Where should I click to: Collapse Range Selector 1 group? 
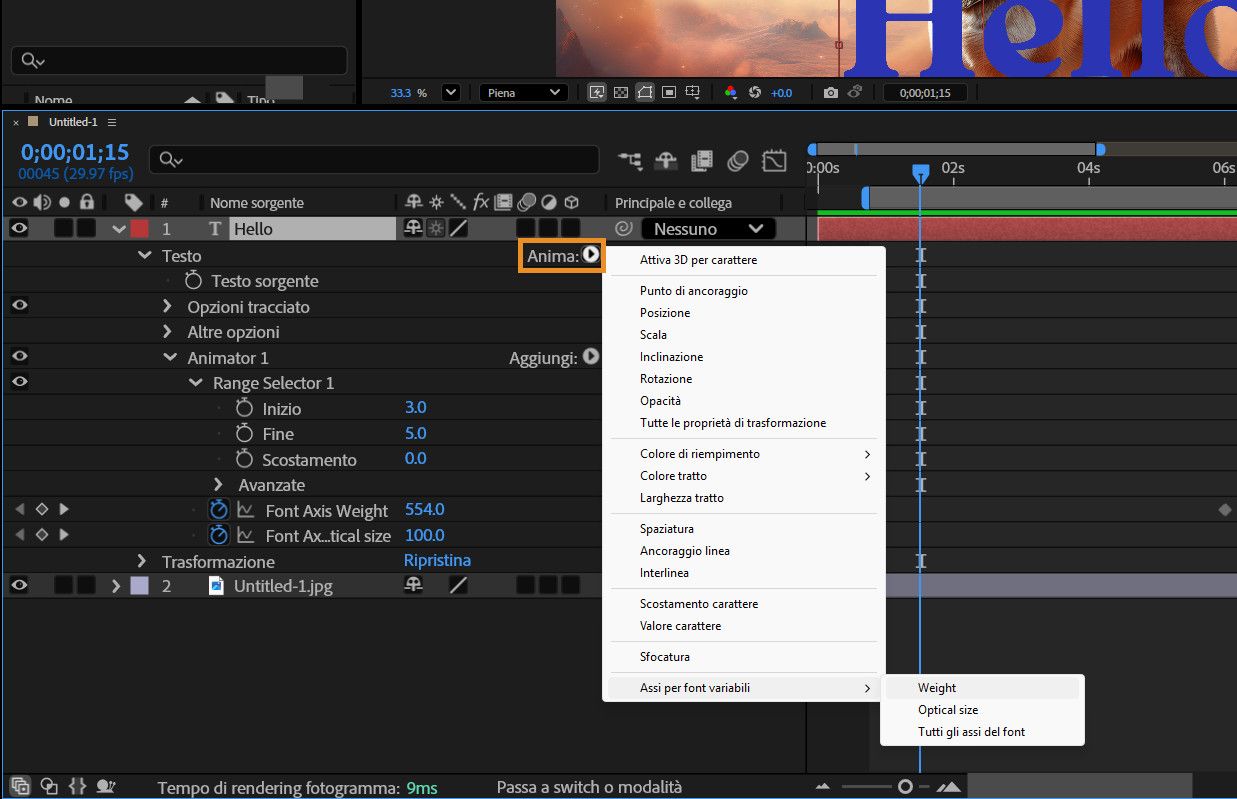coord(196,383)
